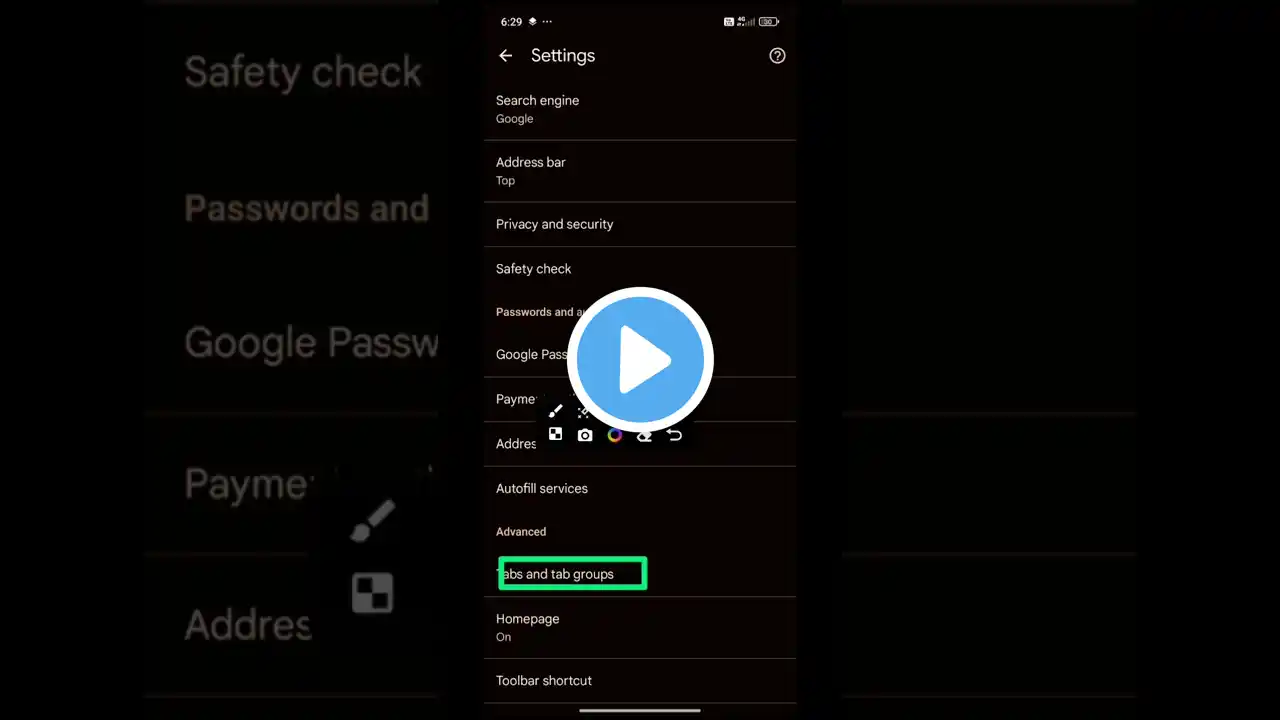Open Search engine setting
The height and width of the screenshot is (720, 1280).
pyautogui.click(x=640, y=109)
